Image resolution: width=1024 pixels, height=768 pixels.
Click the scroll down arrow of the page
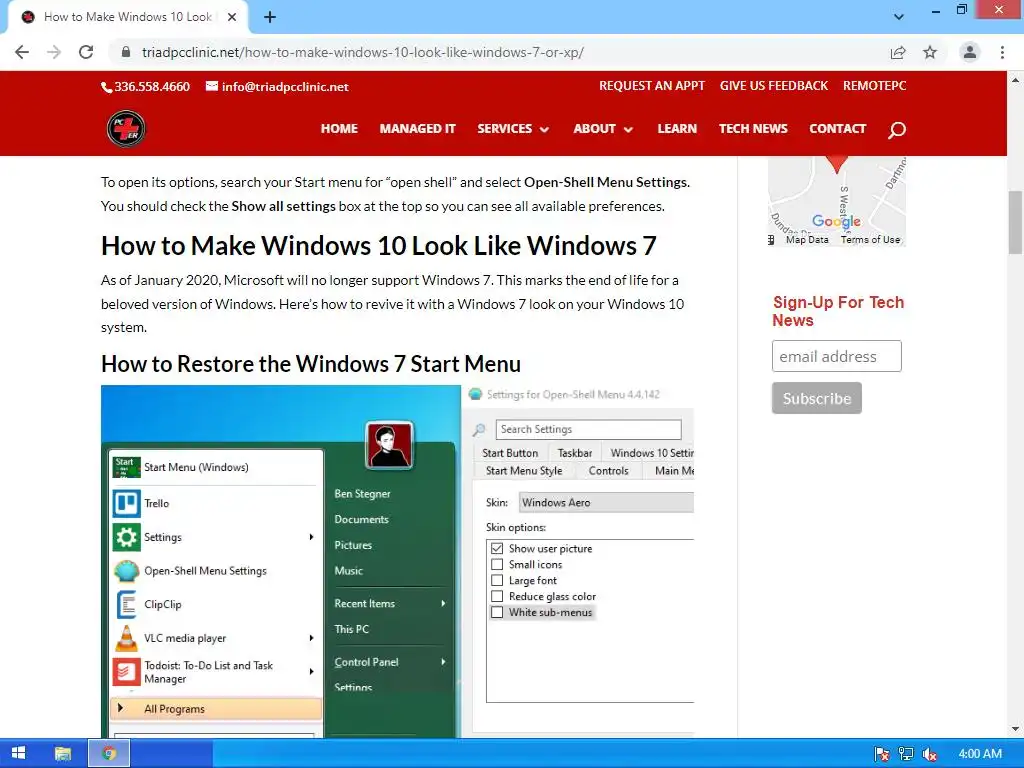(x=1015, y=729)
